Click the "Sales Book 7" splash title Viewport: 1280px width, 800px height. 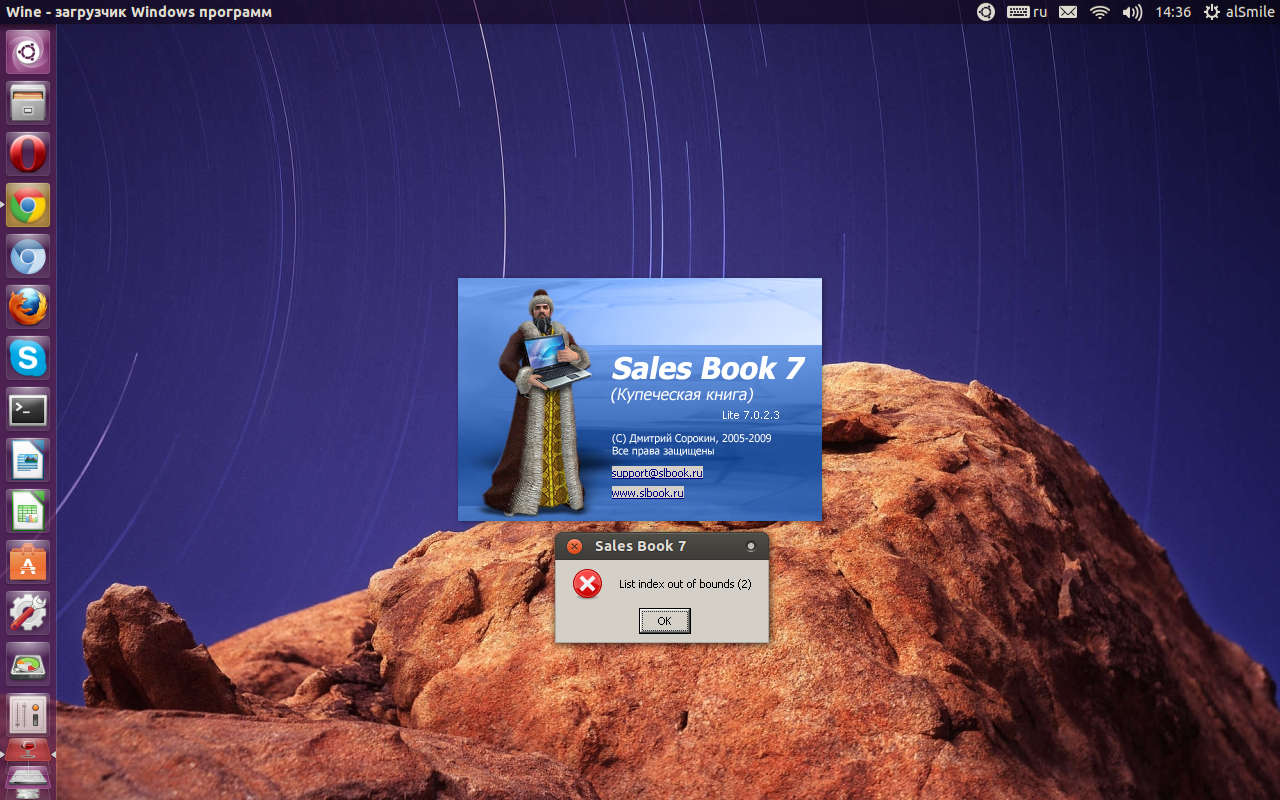click(708, 368)
